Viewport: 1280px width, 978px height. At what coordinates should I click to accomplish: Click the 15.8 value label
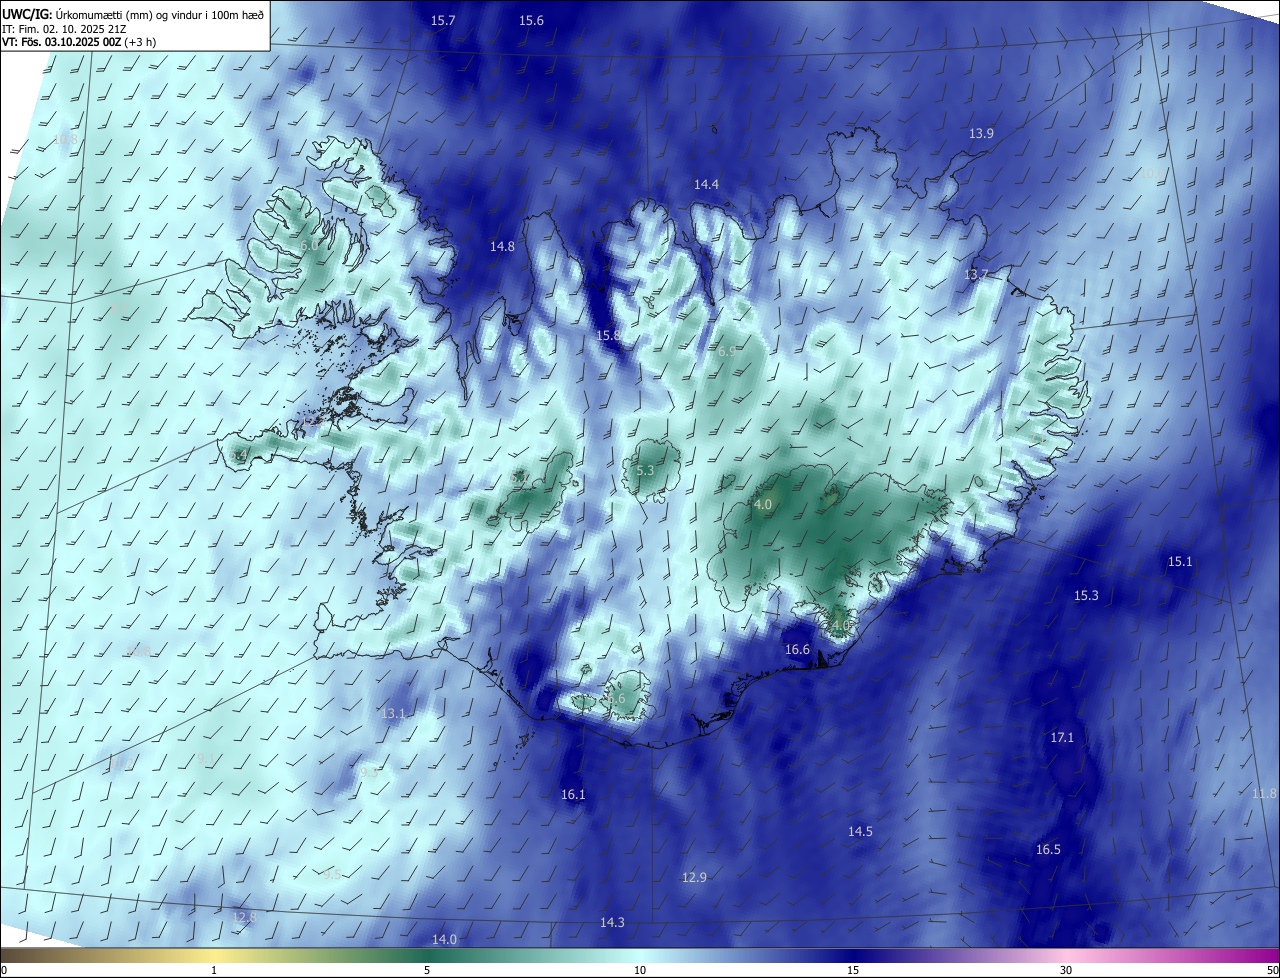(608, 336)
